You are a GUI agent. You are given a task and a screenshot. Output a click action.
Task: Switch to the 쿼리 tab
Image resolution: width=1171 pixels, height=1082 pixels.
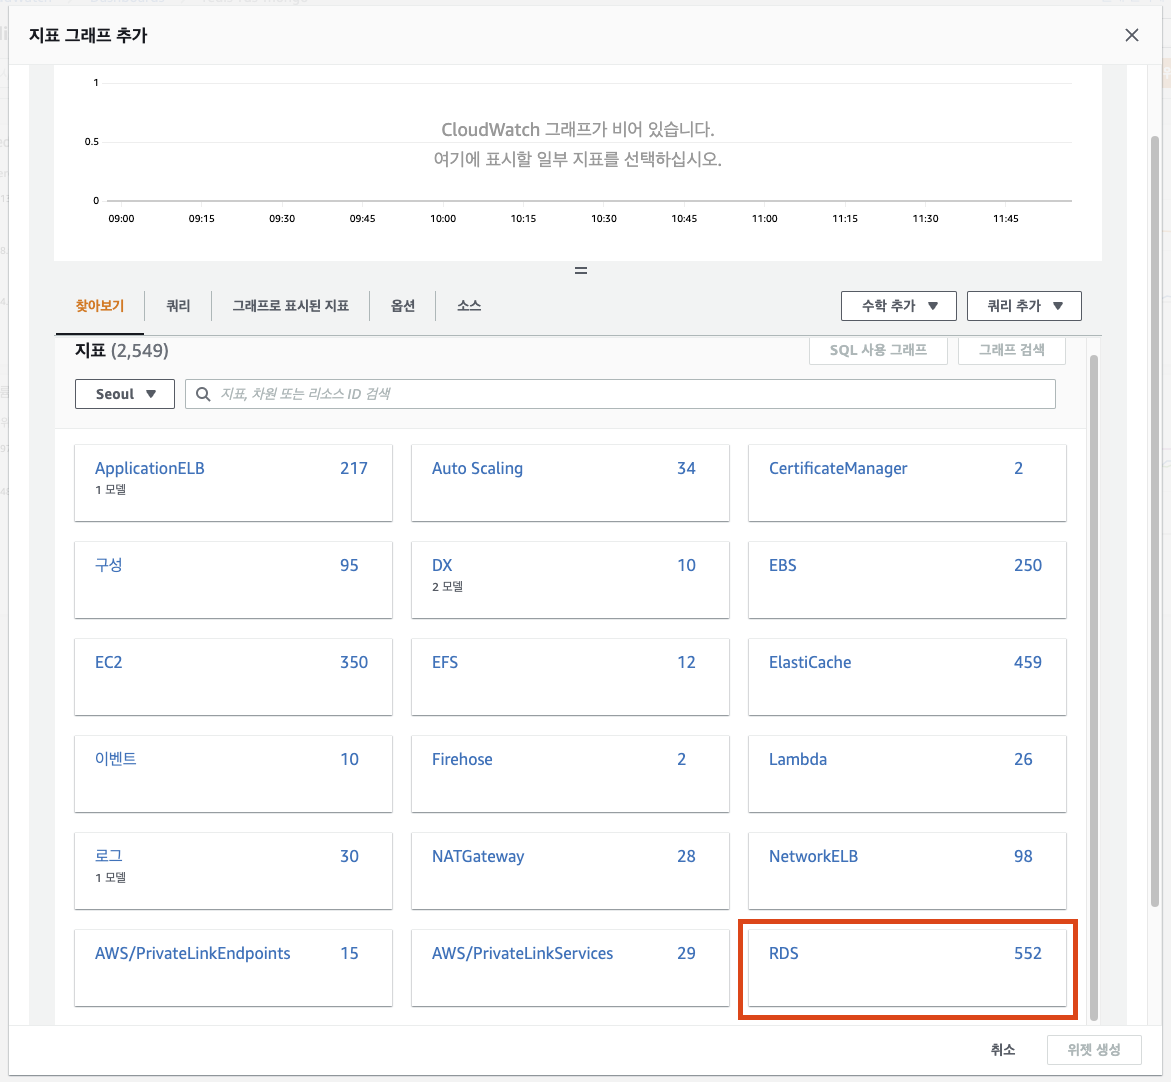[x=178, y=305]
